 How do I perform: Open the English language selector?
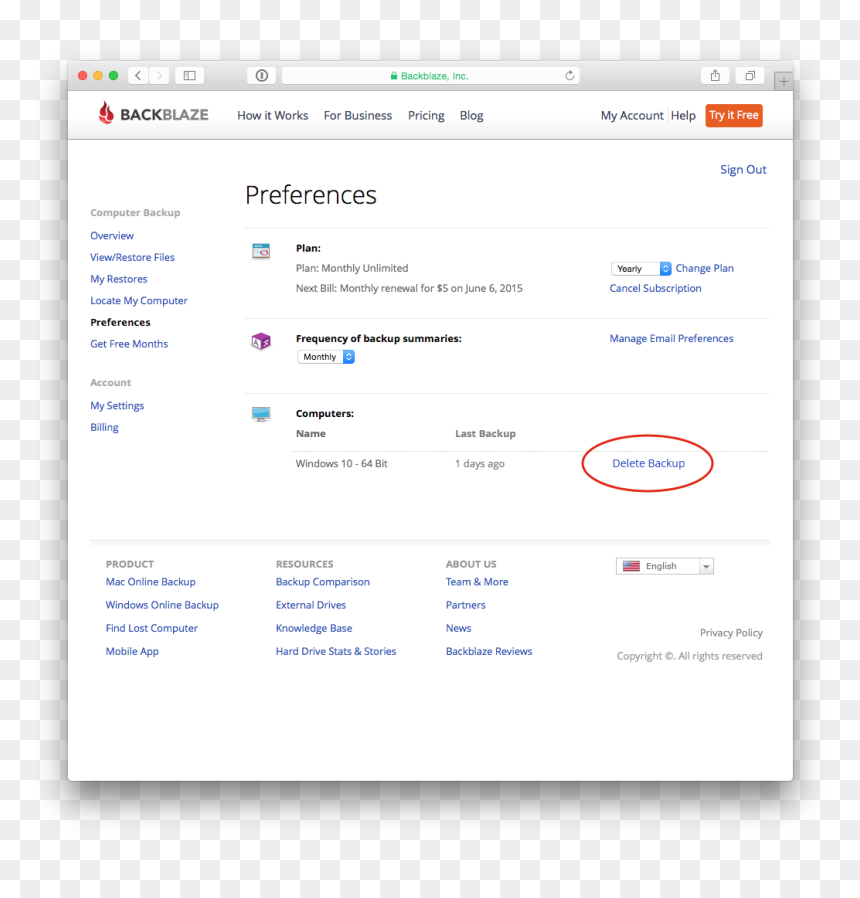[x=665, y=566]
